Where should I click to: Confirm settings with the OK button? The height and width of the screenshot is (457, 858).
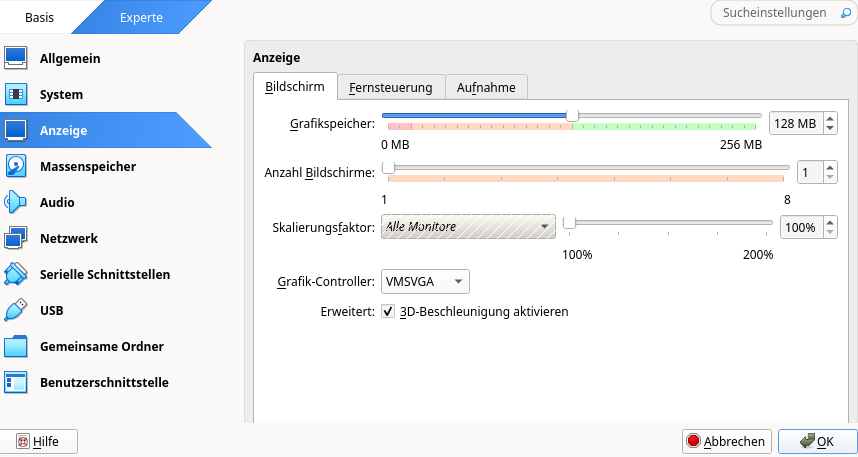pos(815,441)
